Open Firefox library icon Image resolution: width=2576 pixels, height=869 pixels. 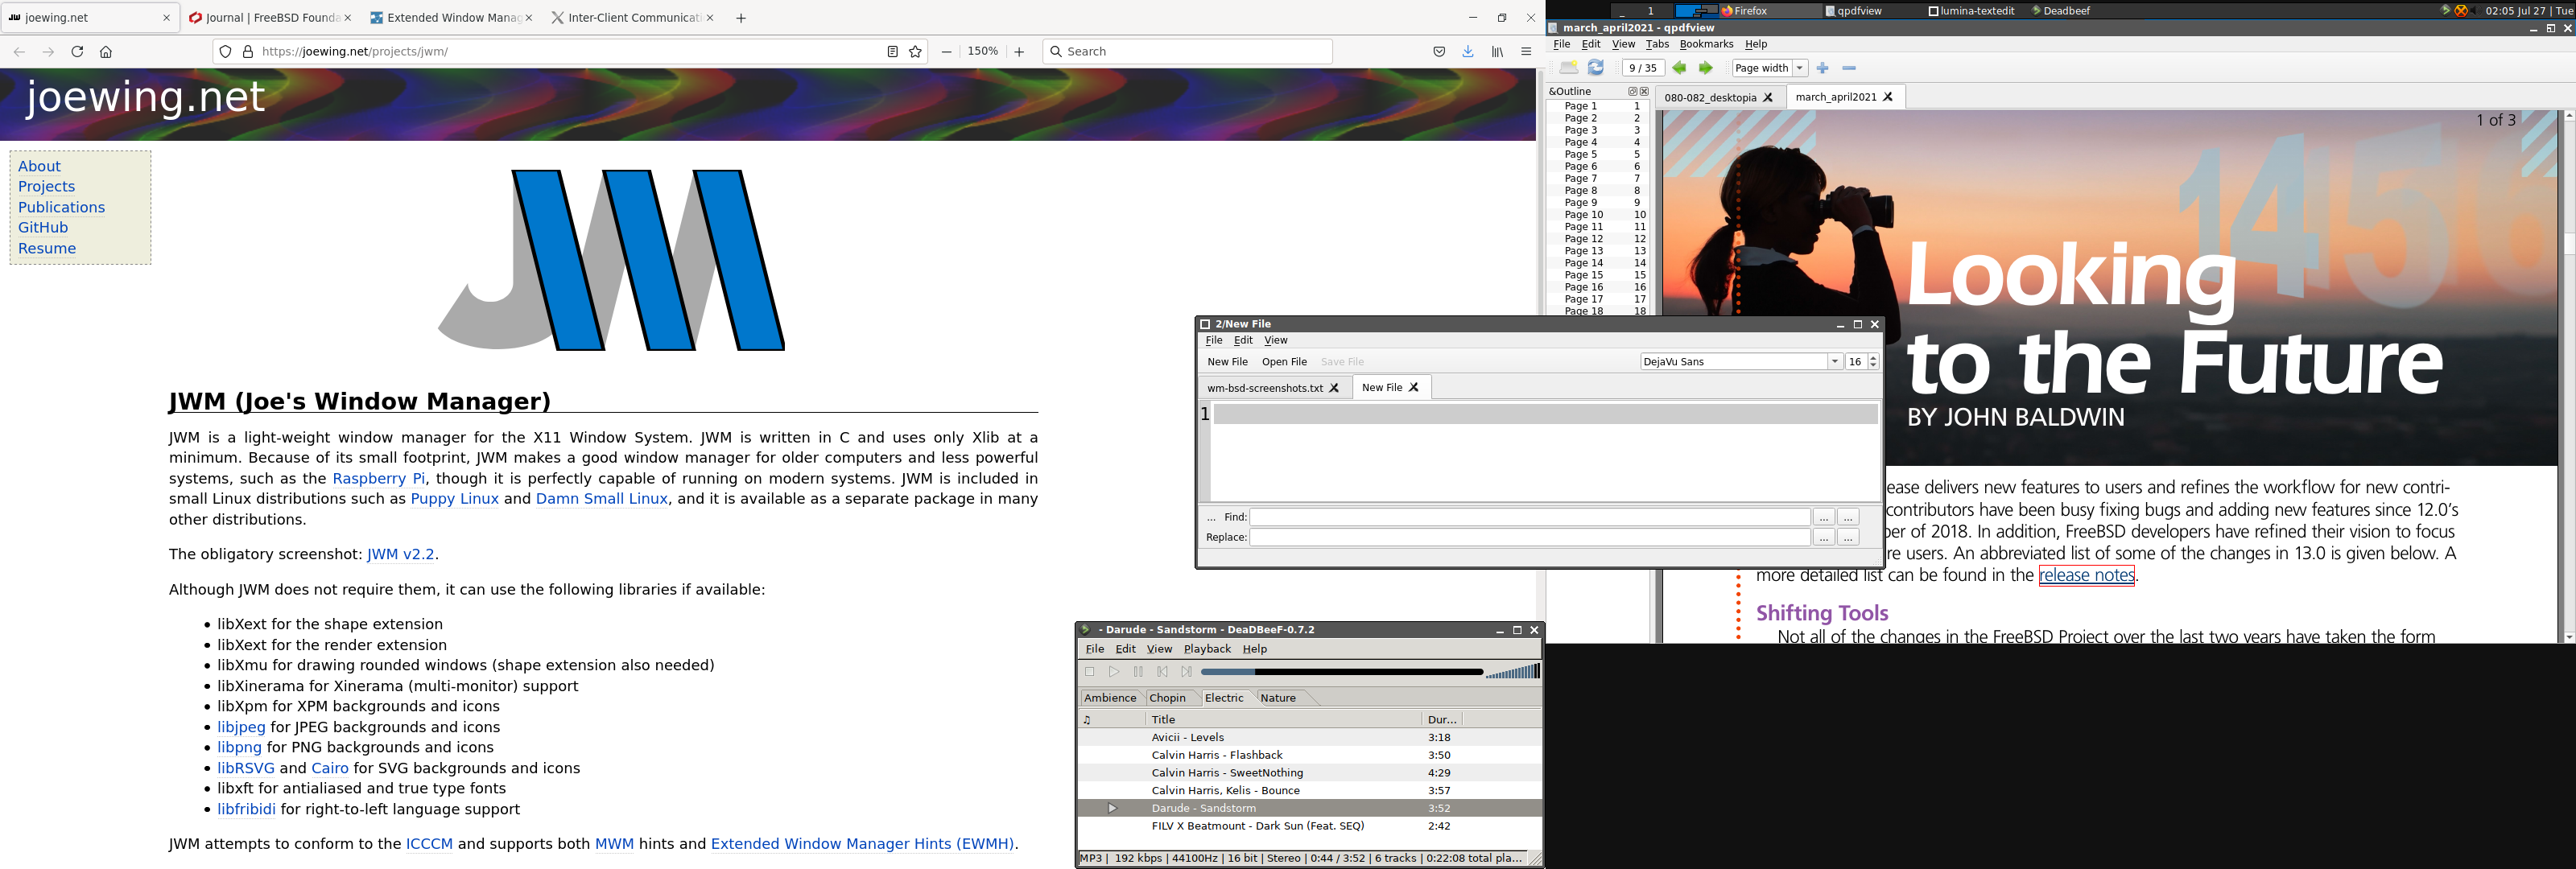point(1497,52)
